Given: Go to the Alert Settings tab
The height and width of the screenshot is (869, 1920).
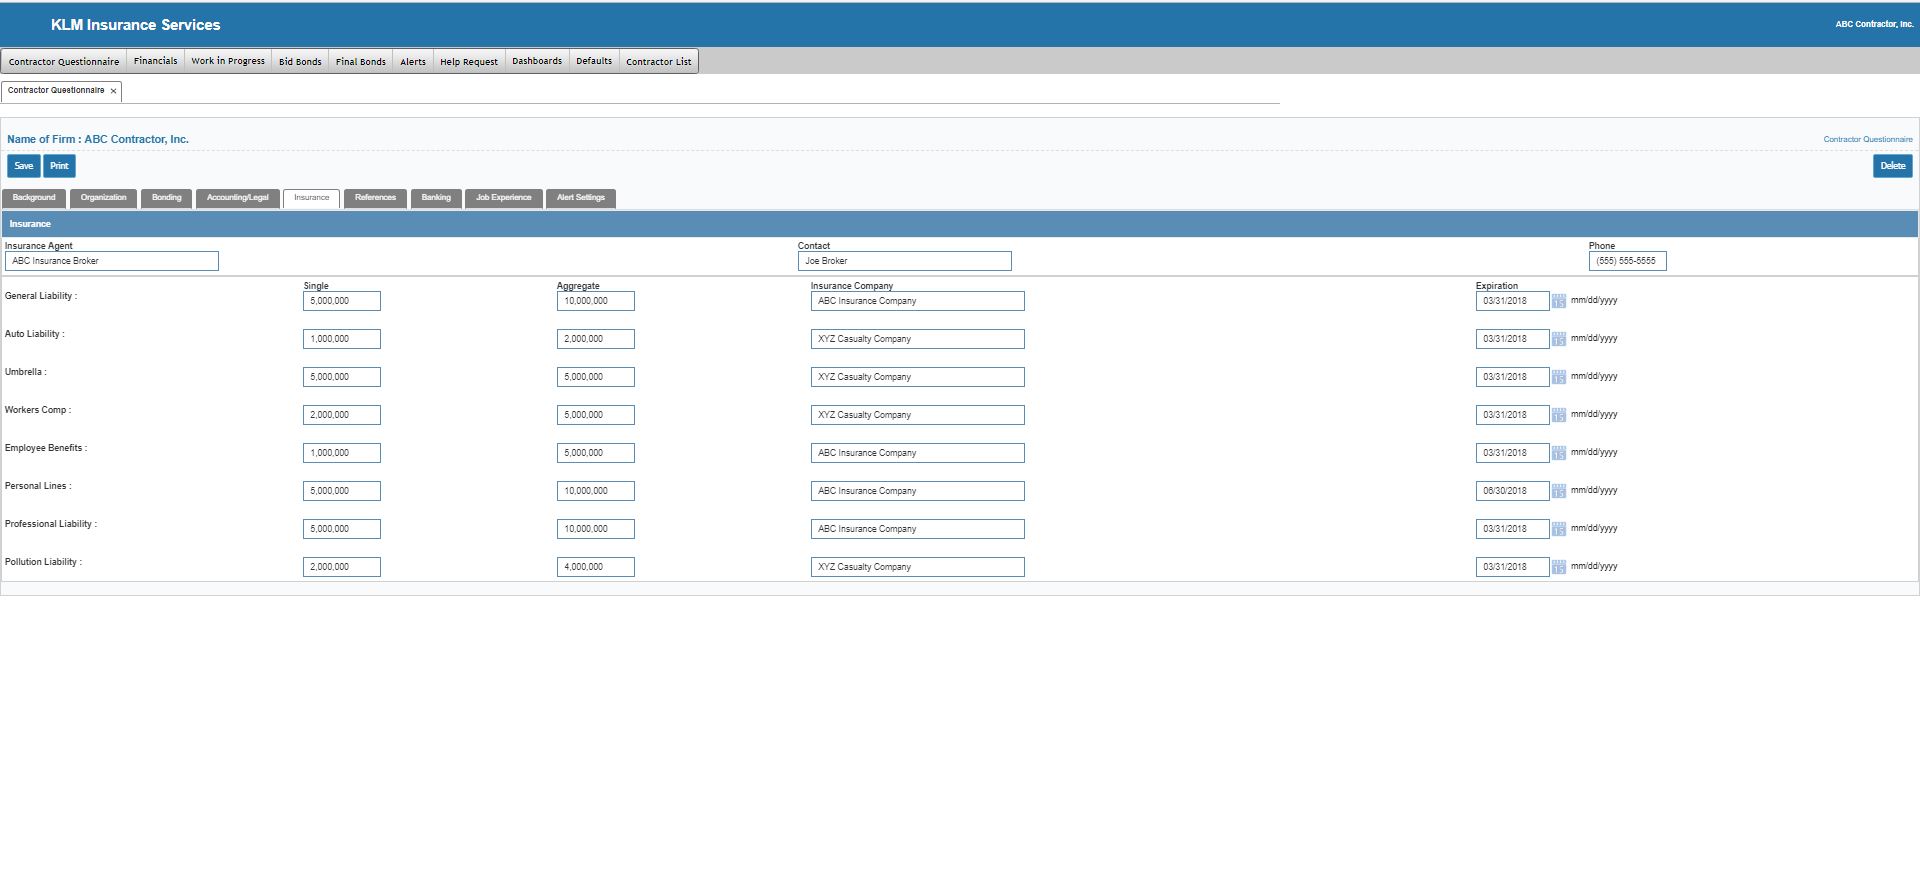Looking at the screenshot, I should (580, 198).
